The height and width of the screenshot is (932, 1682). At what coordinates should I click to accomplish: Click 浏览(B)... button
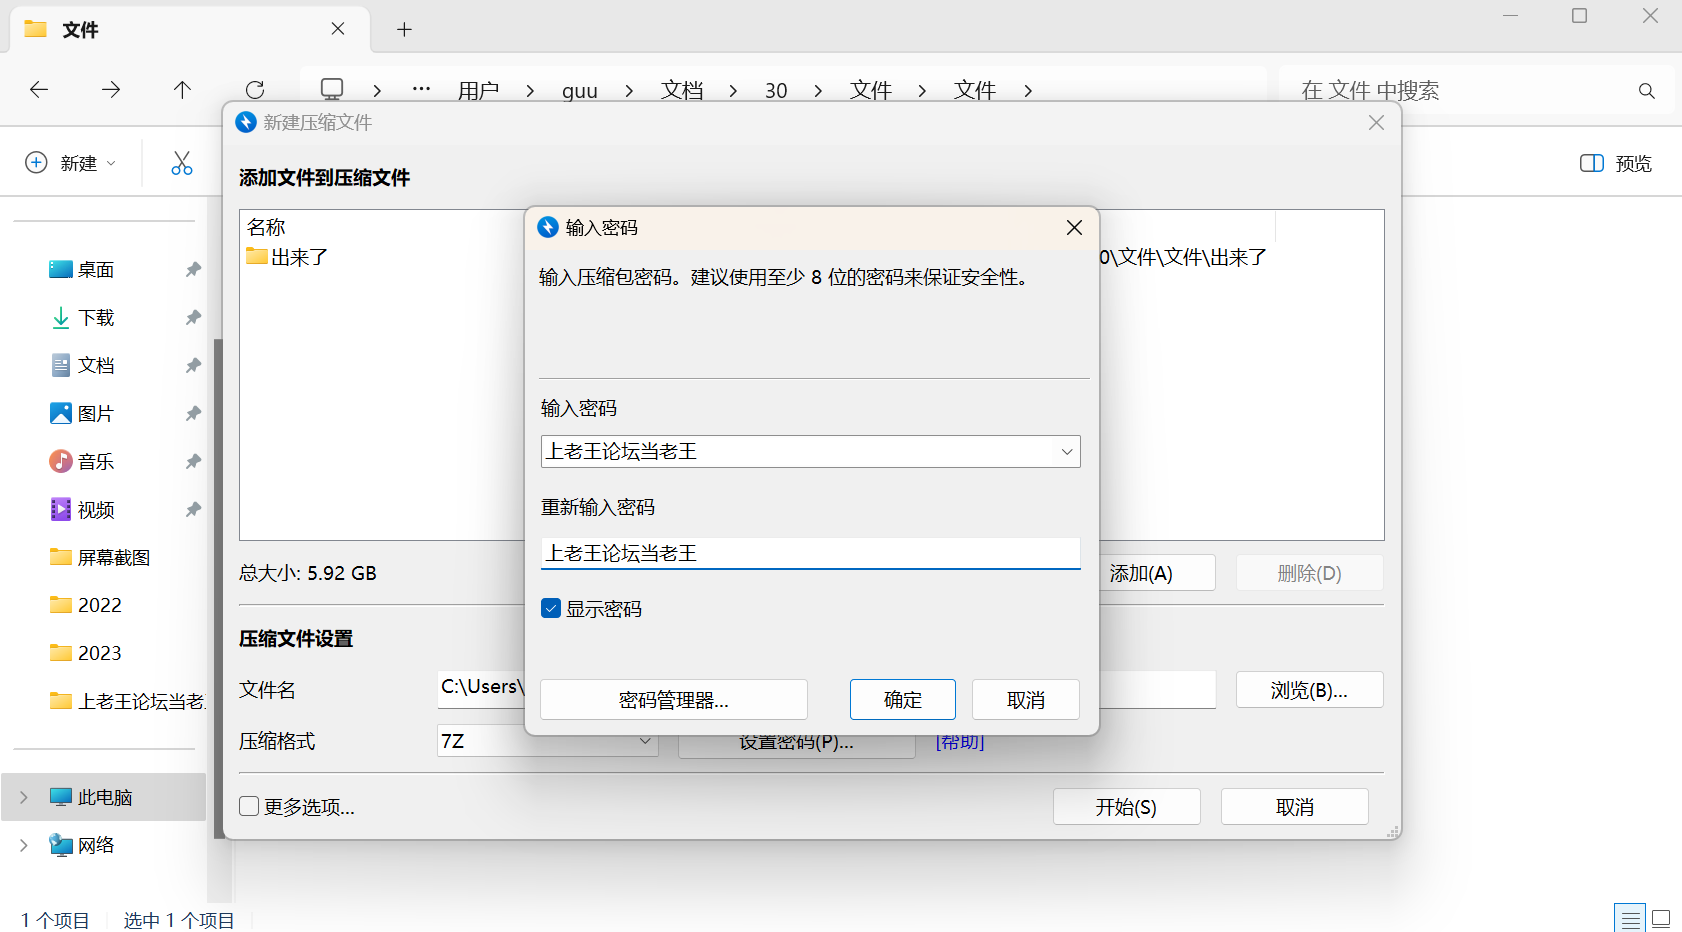1310,690
